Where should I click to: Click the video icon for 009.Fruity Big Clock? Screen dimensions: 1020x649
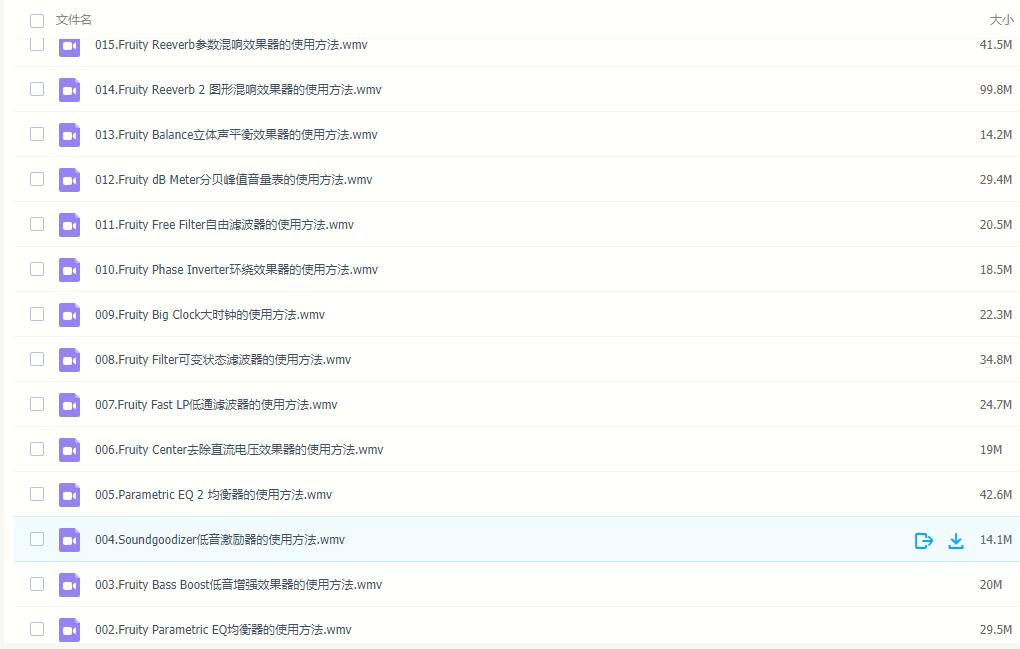pos(70,315)
